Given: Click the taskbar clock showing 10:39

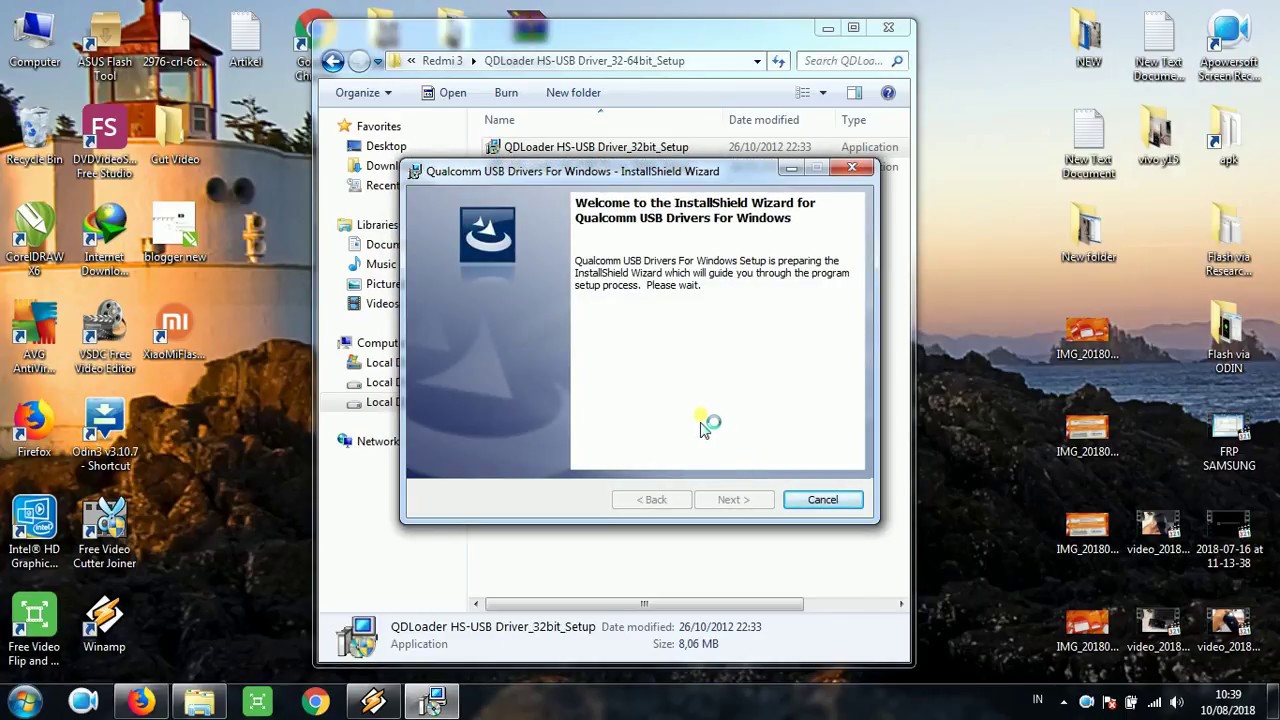Looking at the screenshot, I should tap(1228, 702).
